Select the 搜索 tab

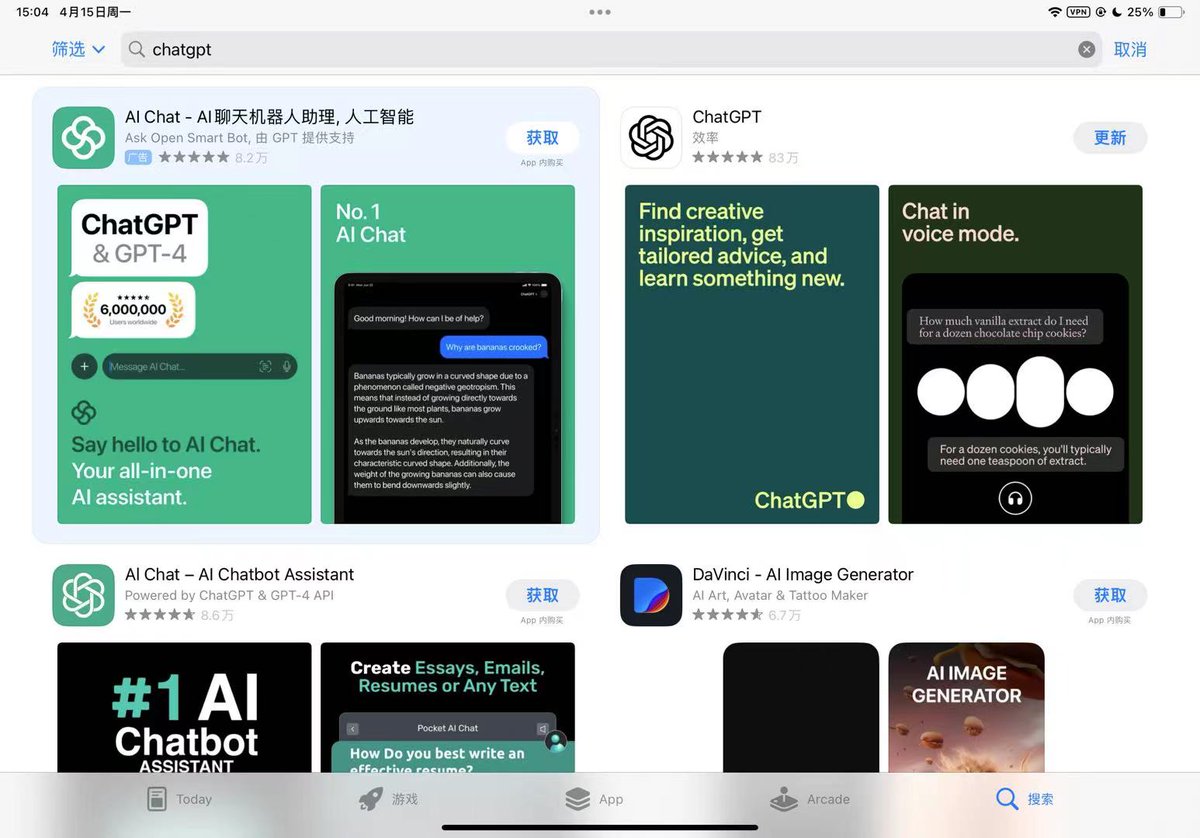1025,799
